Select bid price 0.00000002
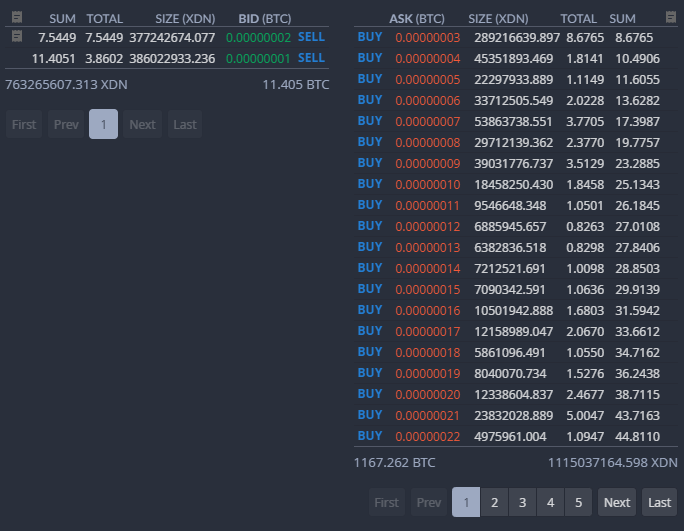 coord(258,38)
